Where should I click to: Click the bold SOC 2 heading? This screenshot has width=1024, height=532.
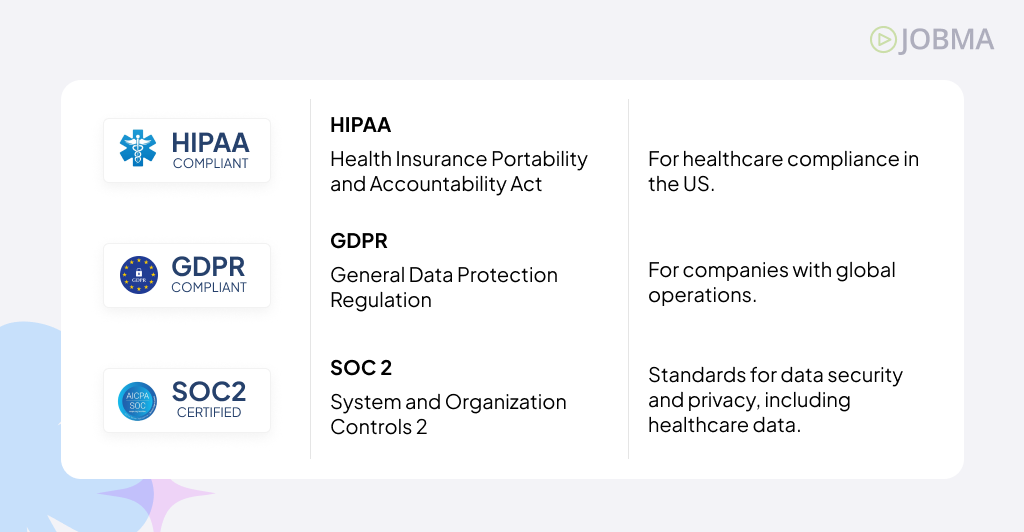pos(360,368)
